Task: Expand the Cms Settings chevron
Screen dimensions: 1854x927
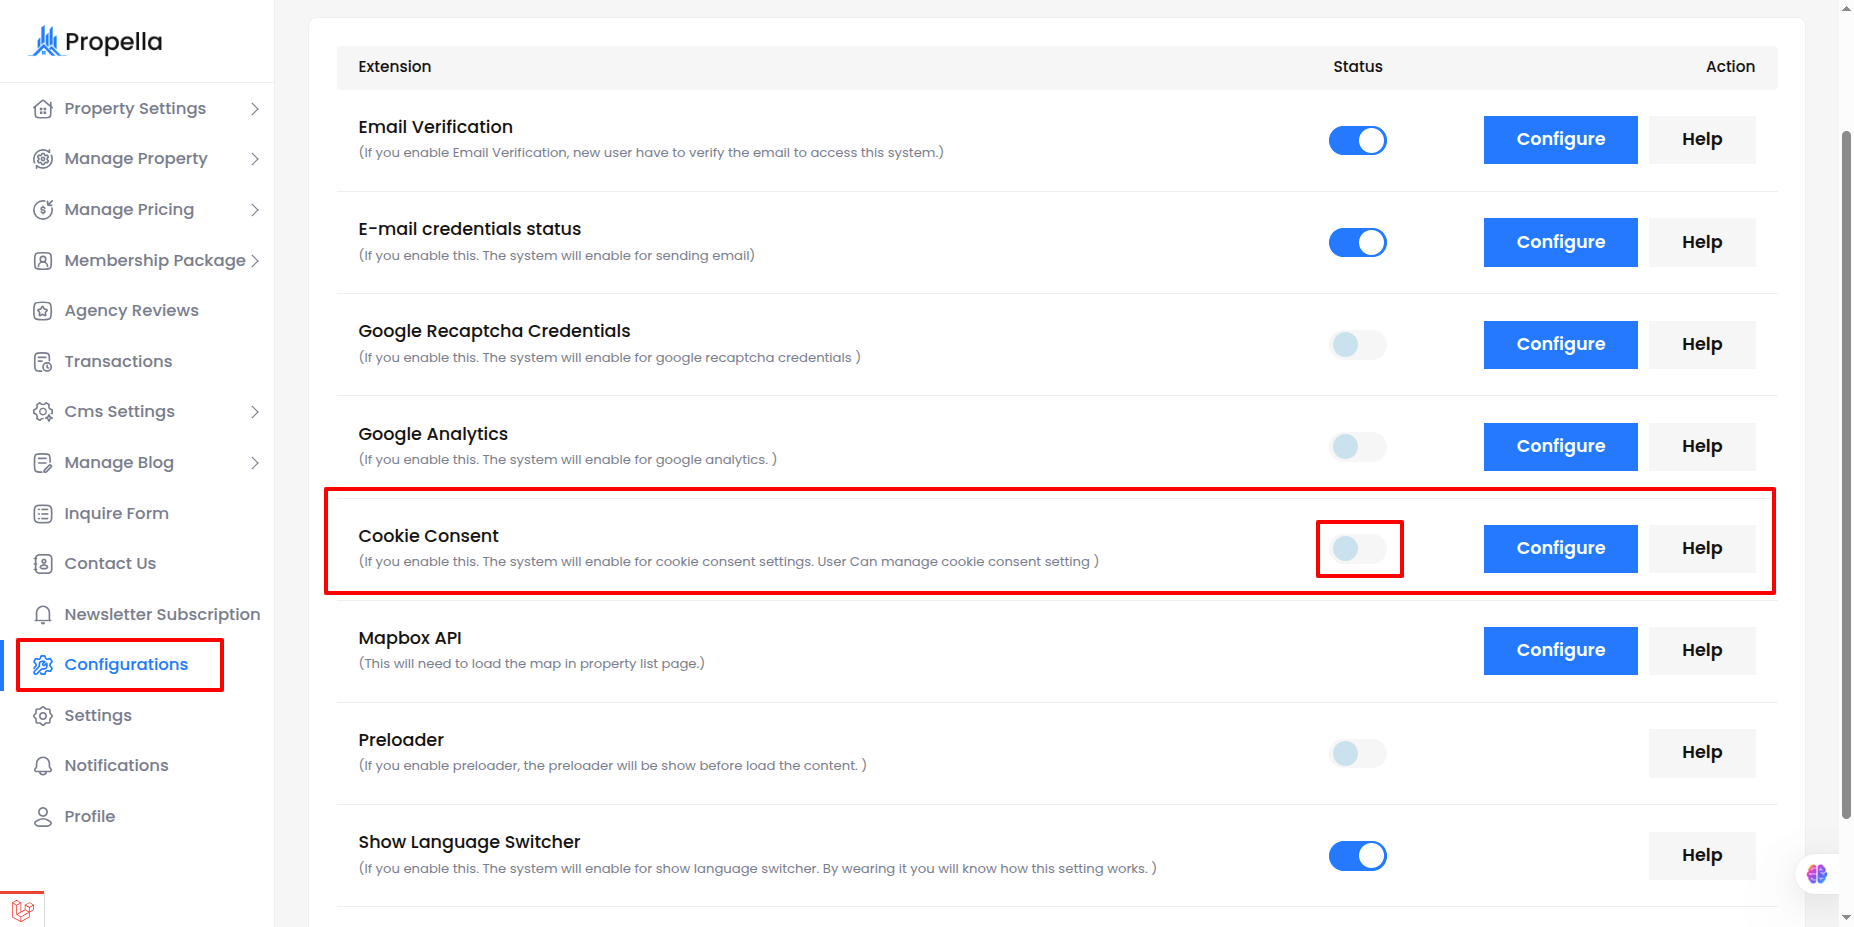Action: 255,411
